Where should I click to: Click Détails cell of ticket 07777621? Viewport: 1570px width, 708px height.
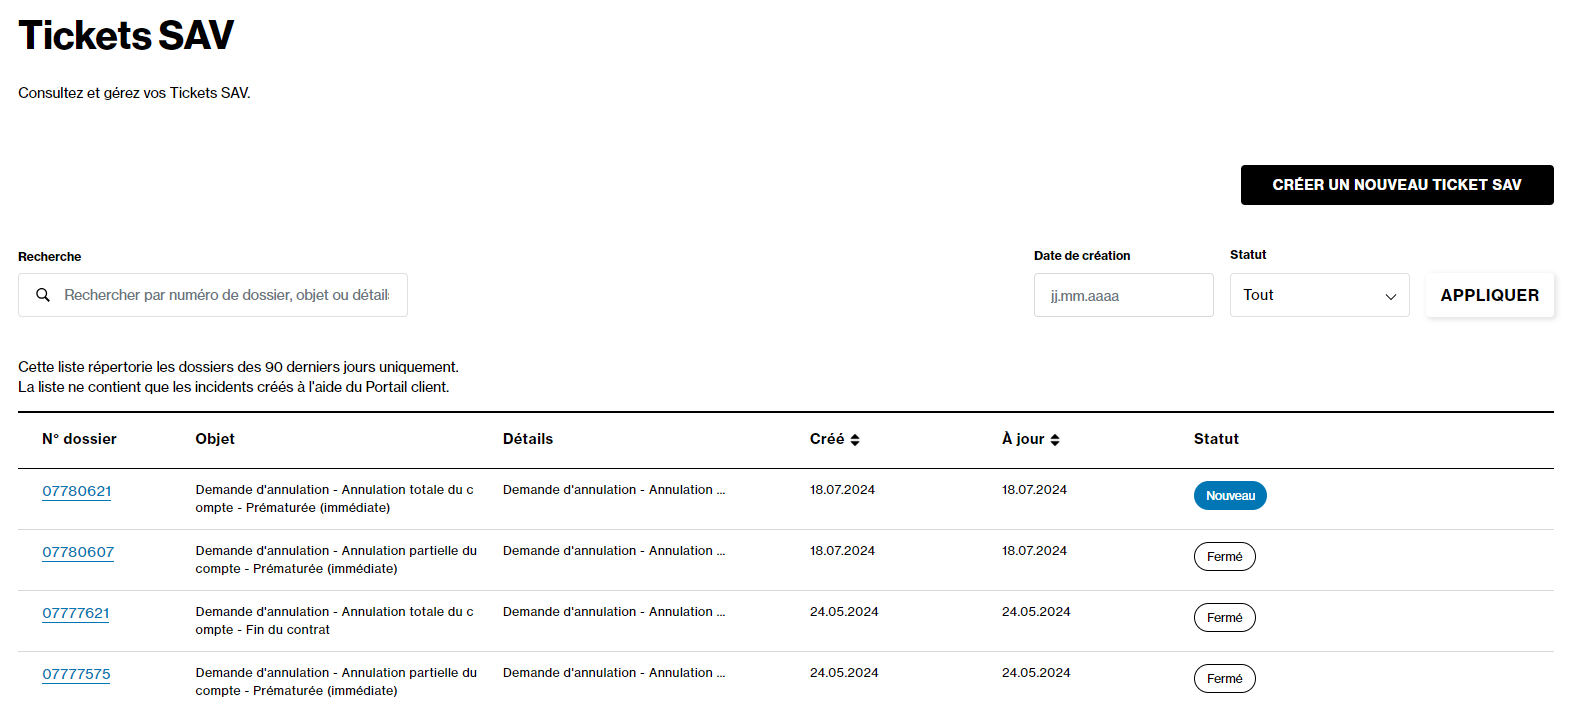(x=614, y=612)
